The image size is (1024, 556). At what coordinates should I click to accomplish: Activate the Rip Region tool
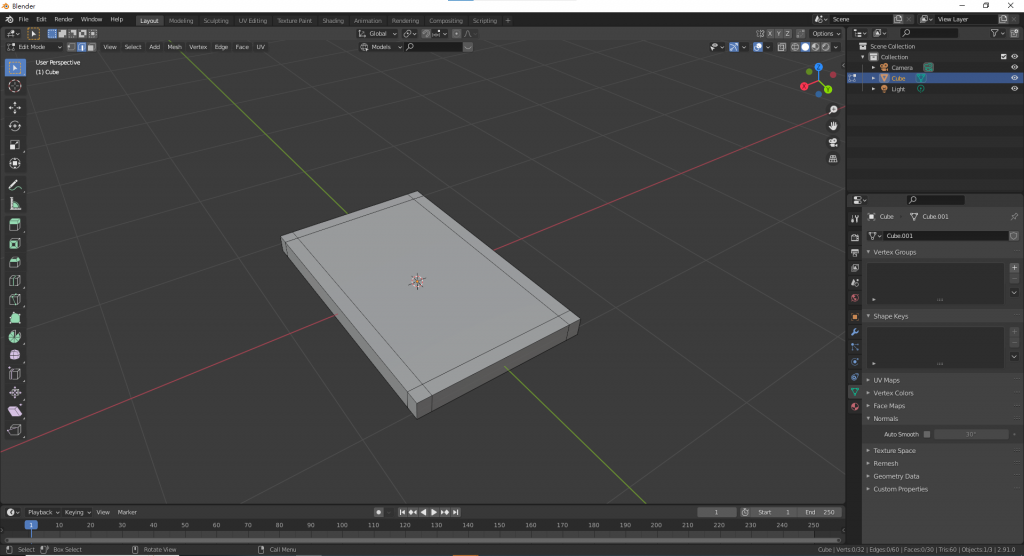pos(15,430)
